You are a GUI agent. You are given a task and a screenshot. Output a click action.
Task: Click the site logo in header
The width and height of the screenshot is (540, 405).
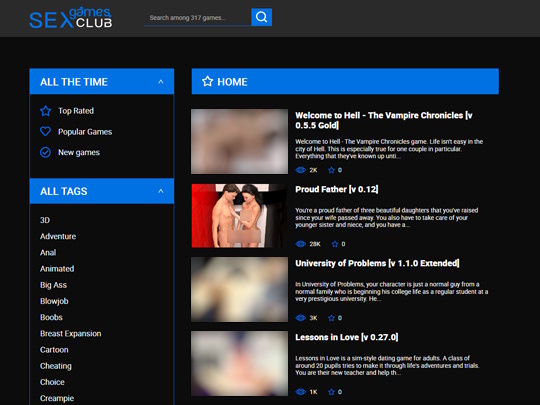pyautogui.click(x=71, y=18)
